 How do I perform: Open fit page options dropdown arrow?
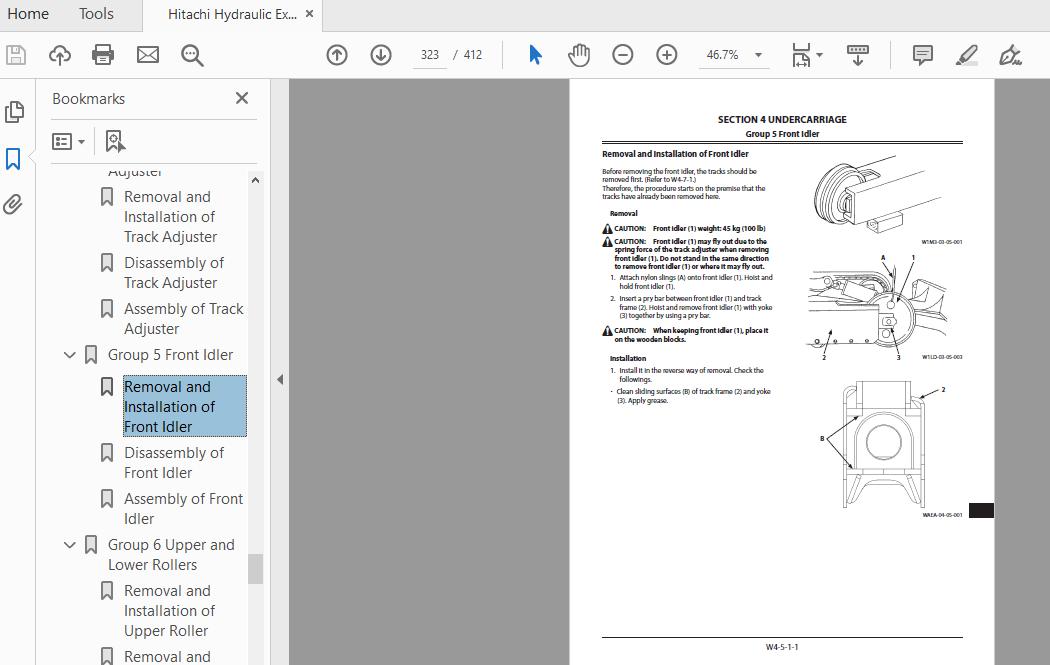pos(820,55)
